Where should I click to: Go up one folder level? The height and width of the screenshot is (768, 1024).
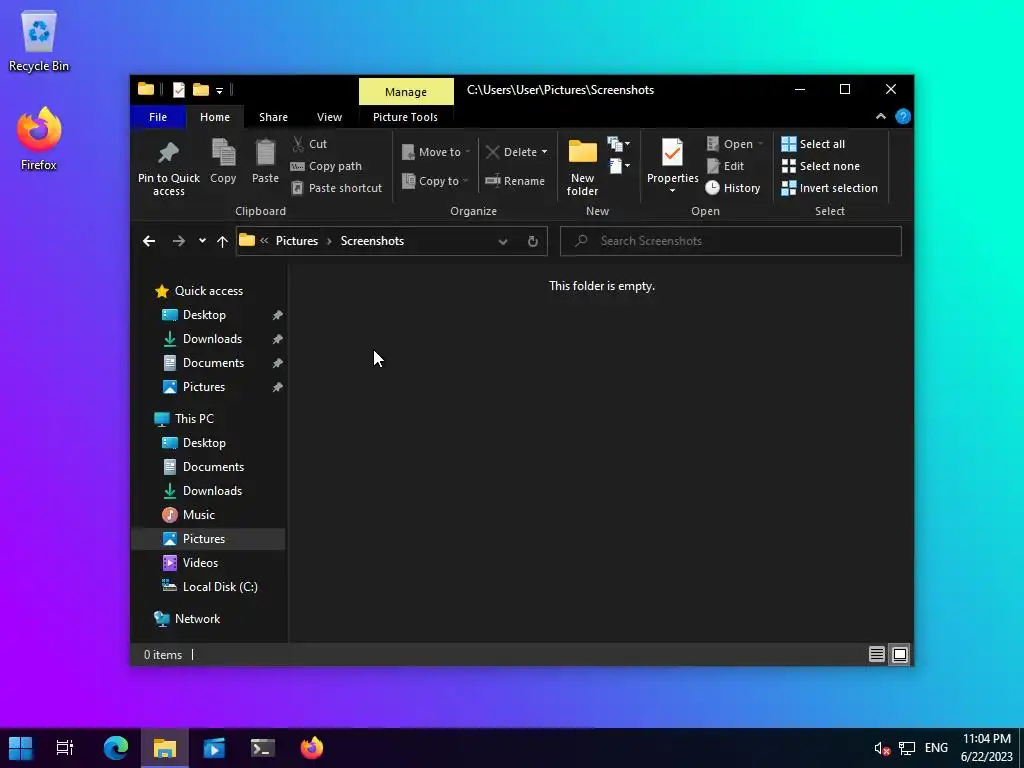(222, 241)
